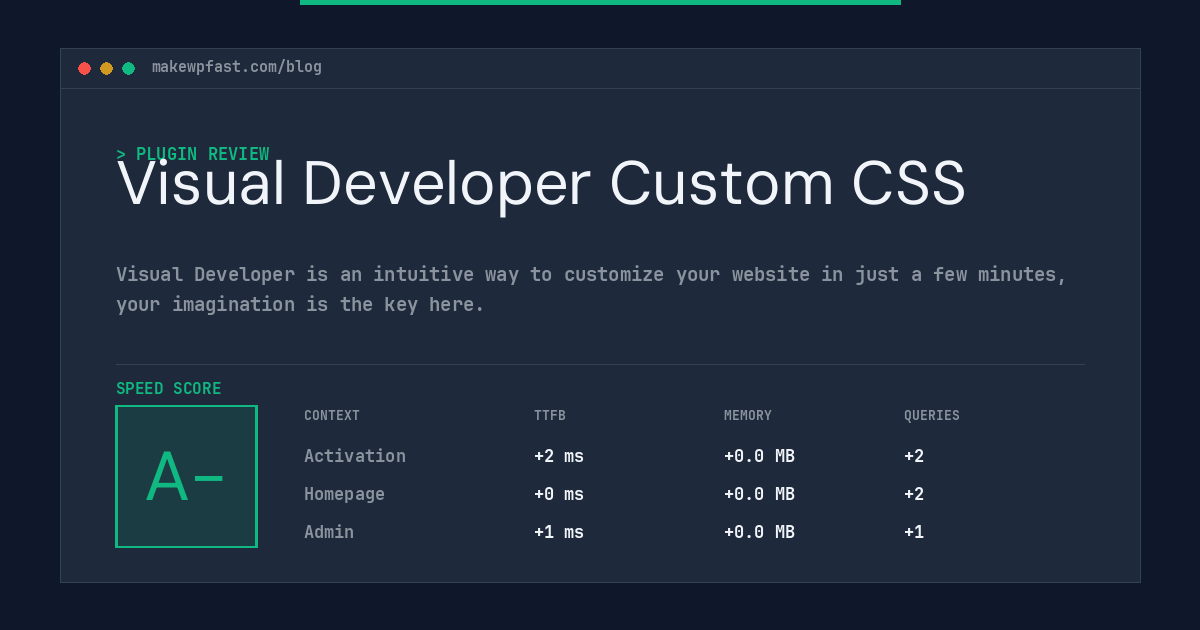Select the '> PLUGIN REVIEW' label

(x=193, y=154)
